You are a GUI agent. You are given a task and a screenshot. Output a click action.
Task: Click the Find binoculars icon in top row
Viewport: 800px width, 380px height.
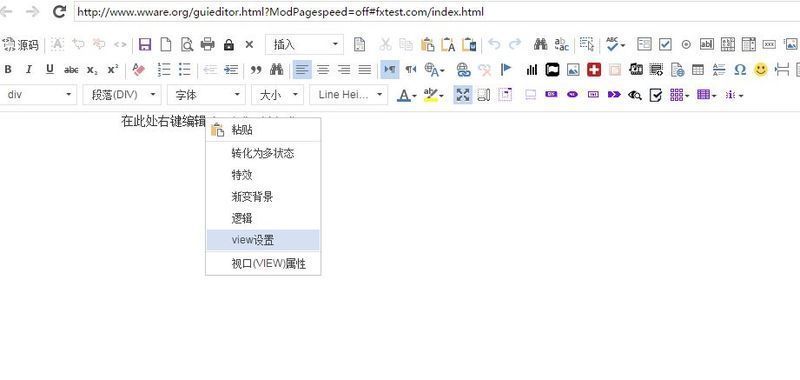[x=540, y=44]
